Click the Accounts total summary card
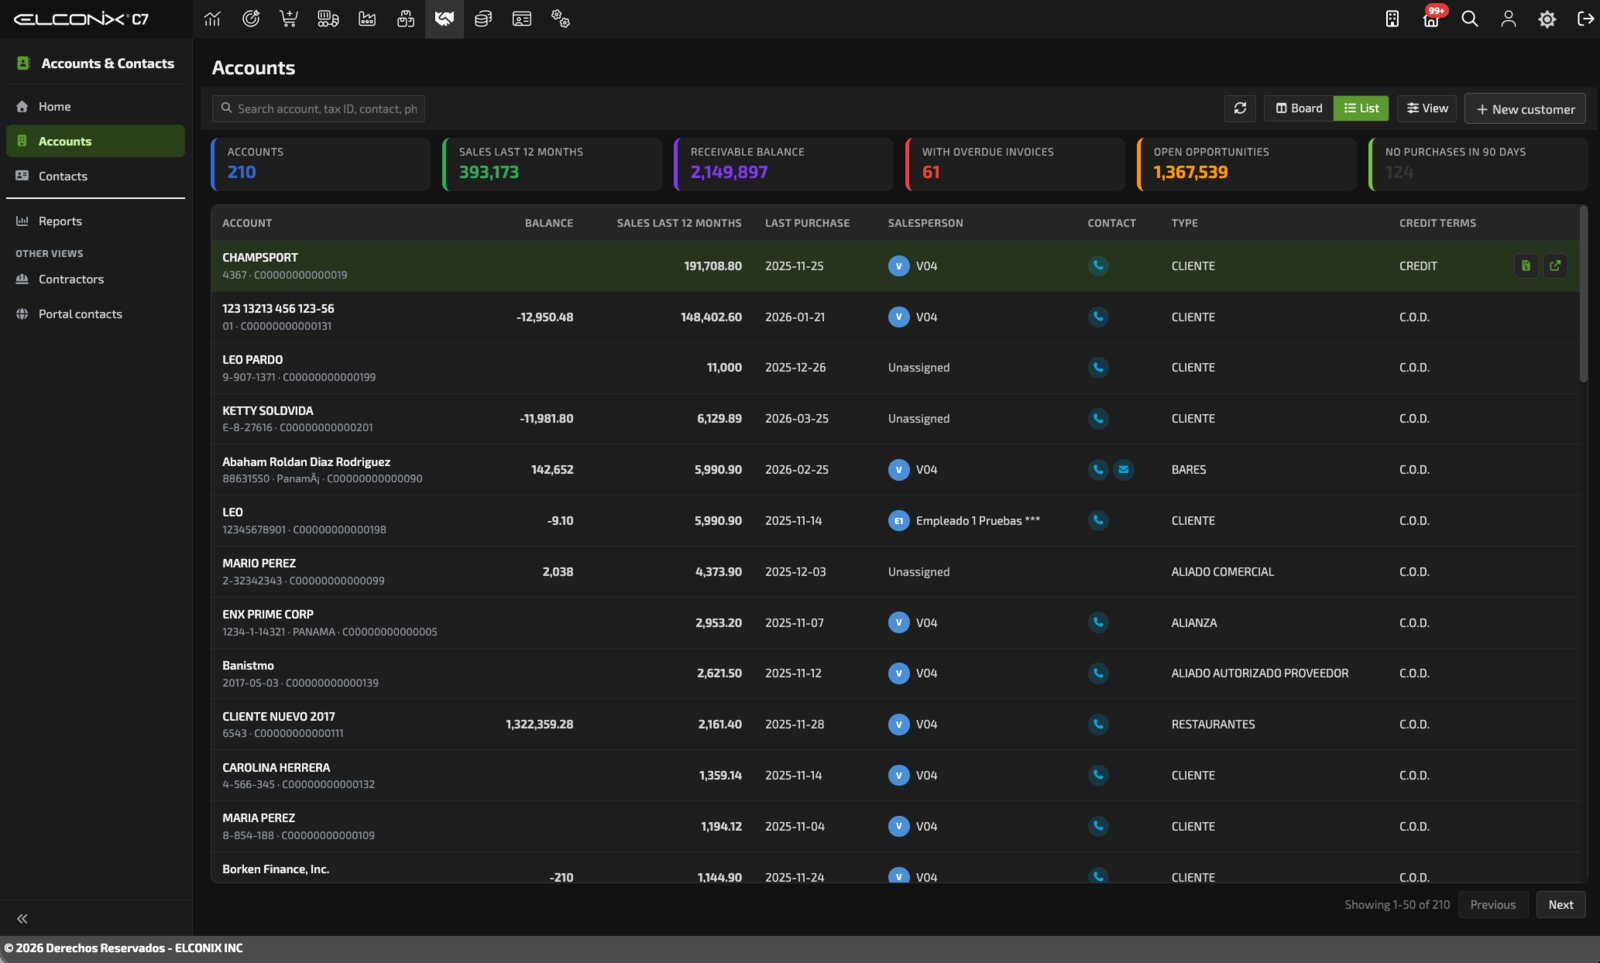 coord(321,164)
